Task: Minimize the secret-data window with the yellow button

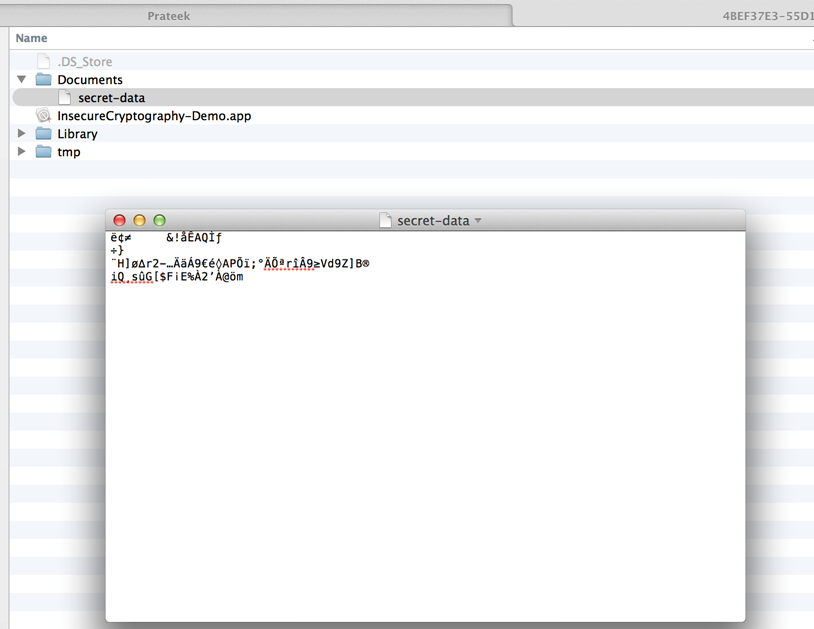Action: 140,220
